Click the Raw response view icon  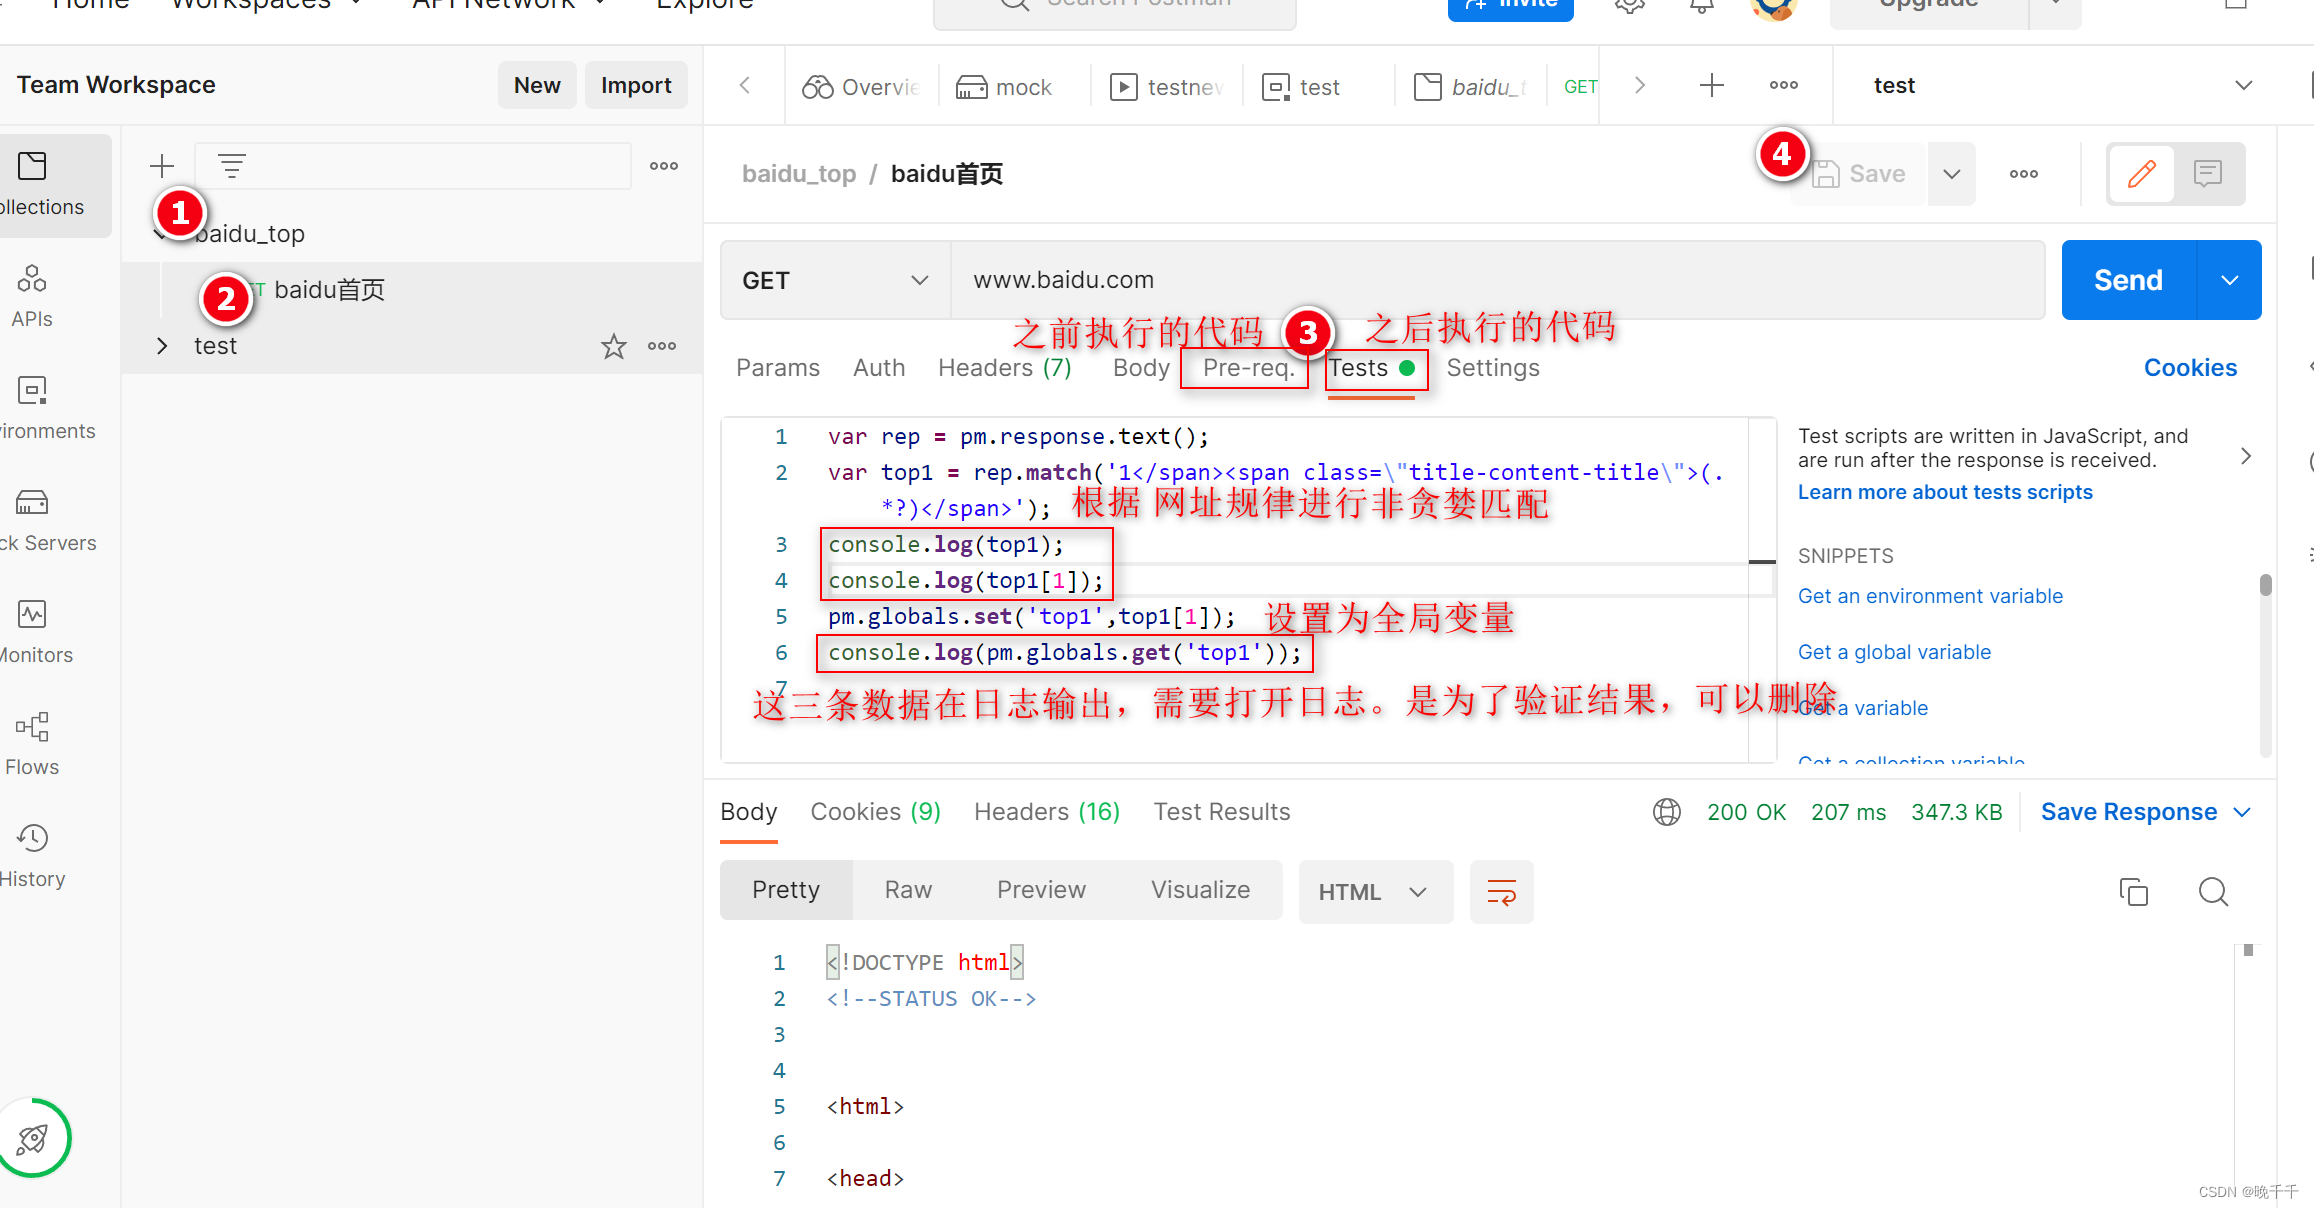click(908, 890)
